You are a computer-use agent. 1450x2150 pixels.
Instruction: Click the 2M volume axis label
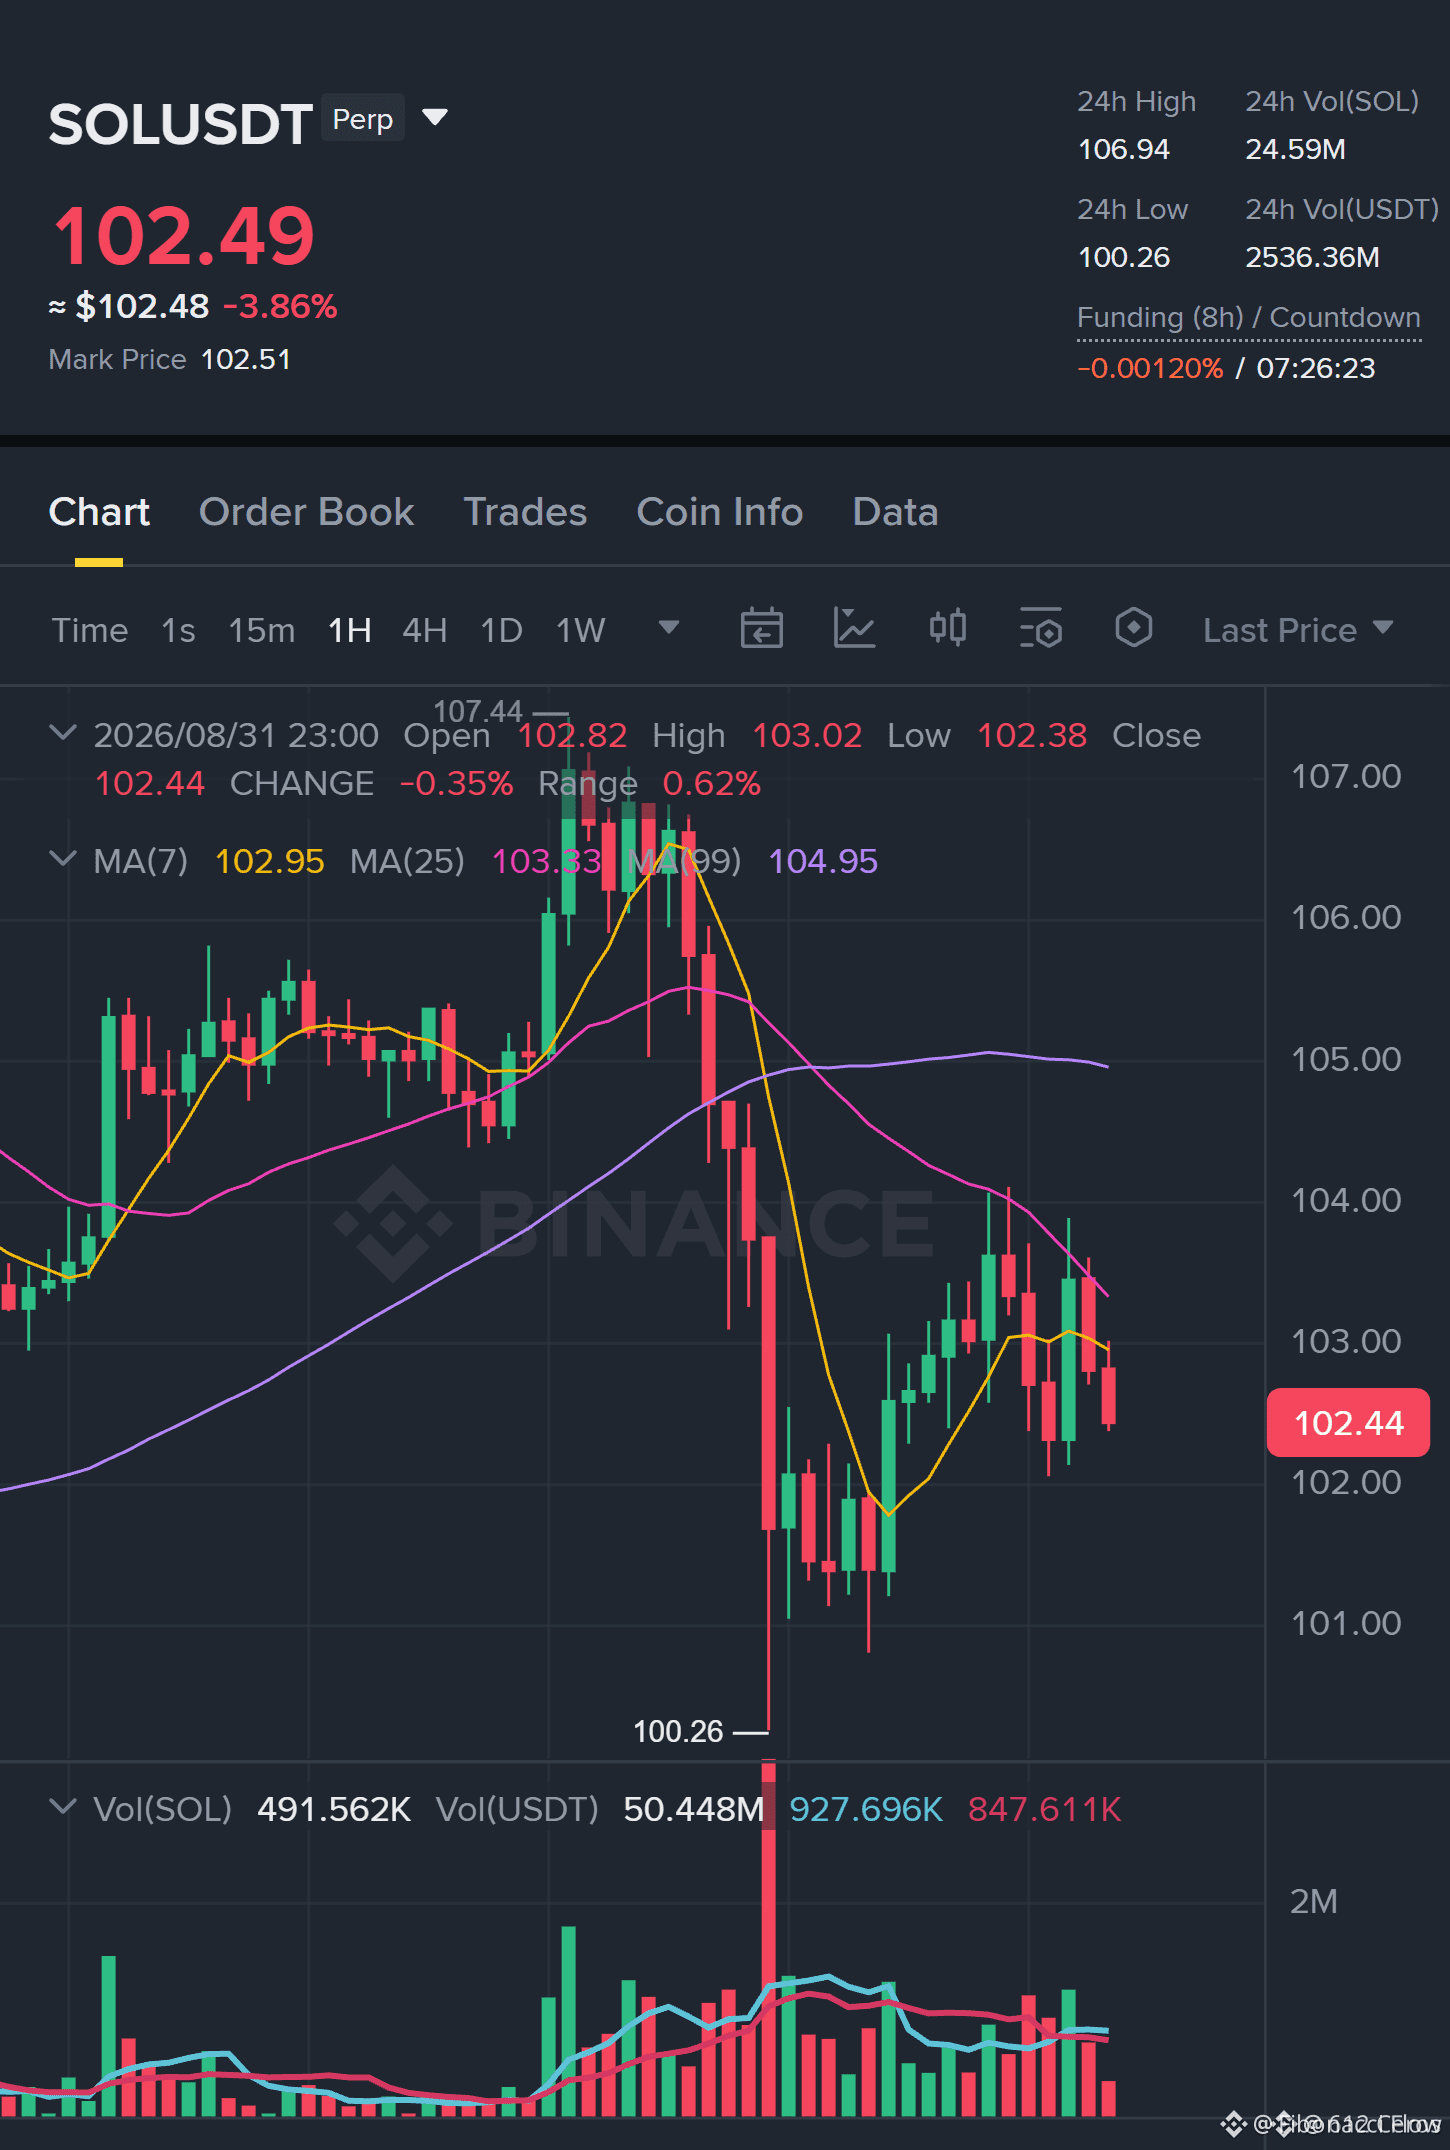click(1313, 1901)
